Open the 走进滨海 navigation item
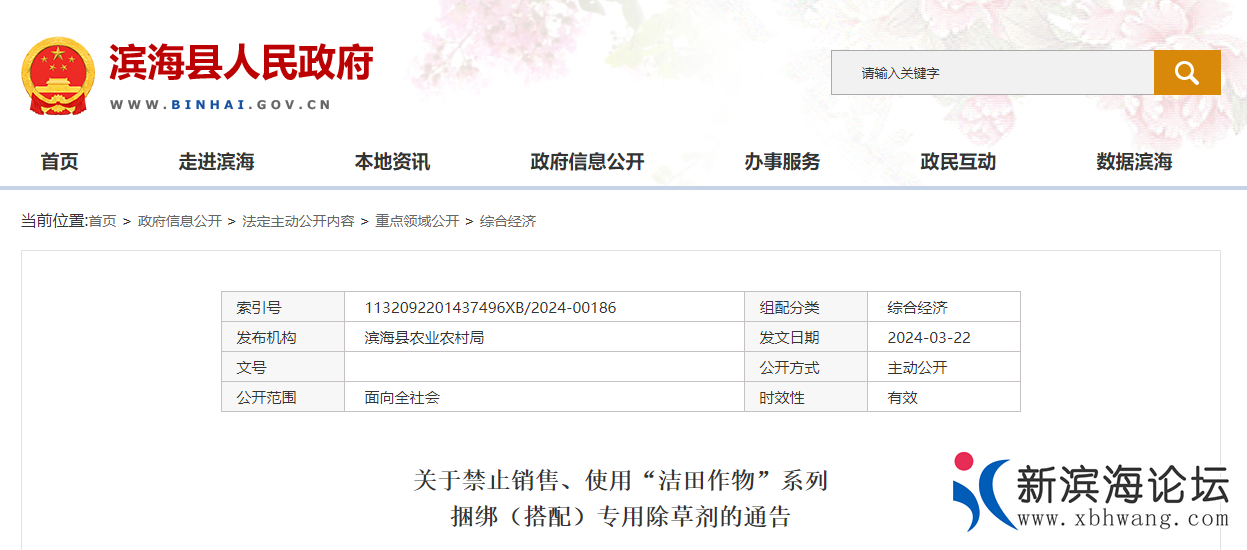The height and width of the screenshot is (550, 1247). click(x=216, y=162)
